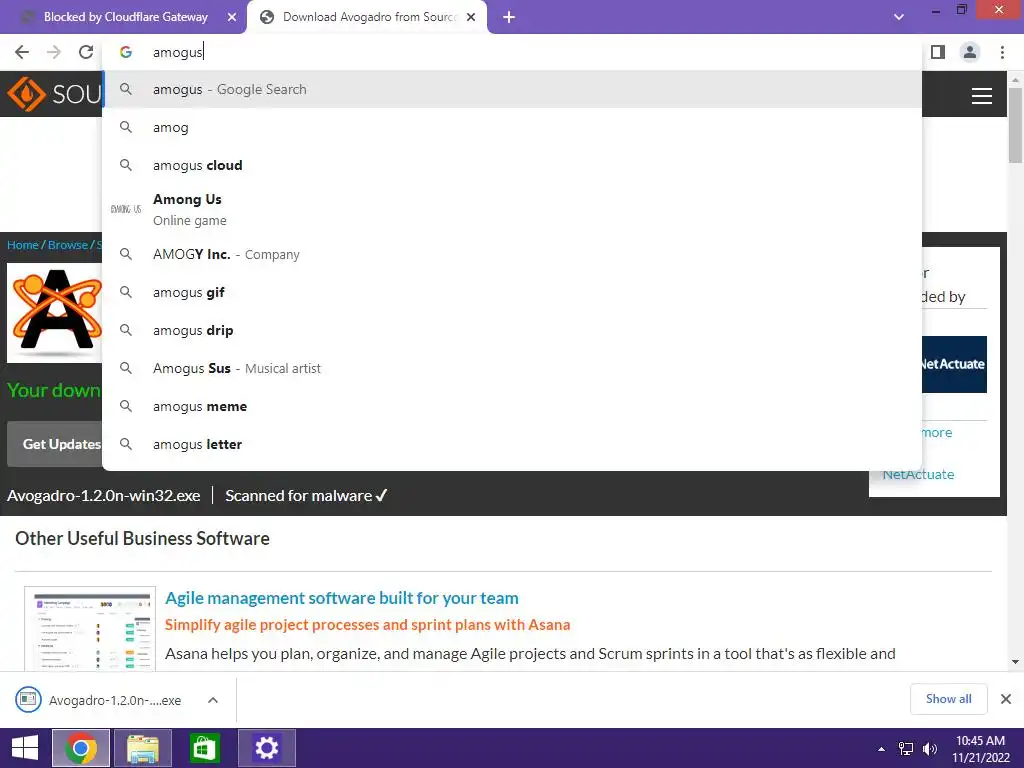
Task: Close the downloads bar
Action: pyautogui.click(x=1006, y=699)
